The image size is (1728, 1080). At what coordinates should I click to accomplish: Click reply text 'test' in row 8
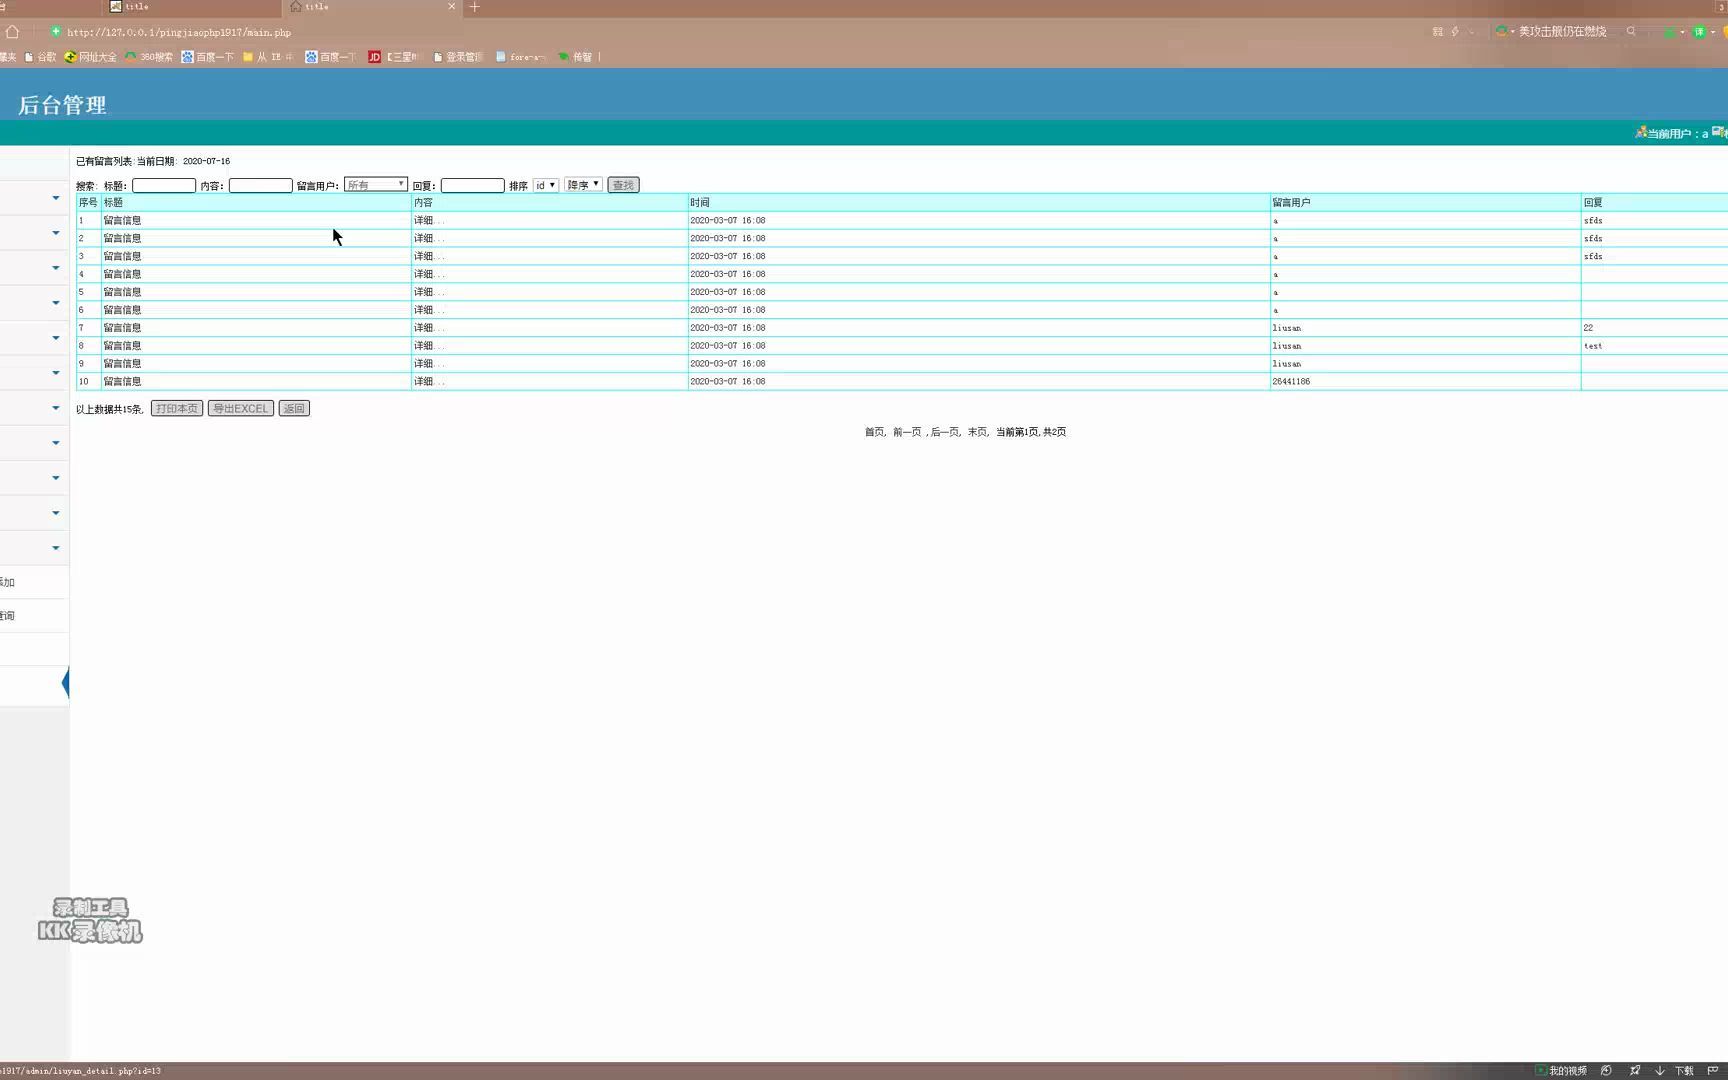pos(1593,346)
